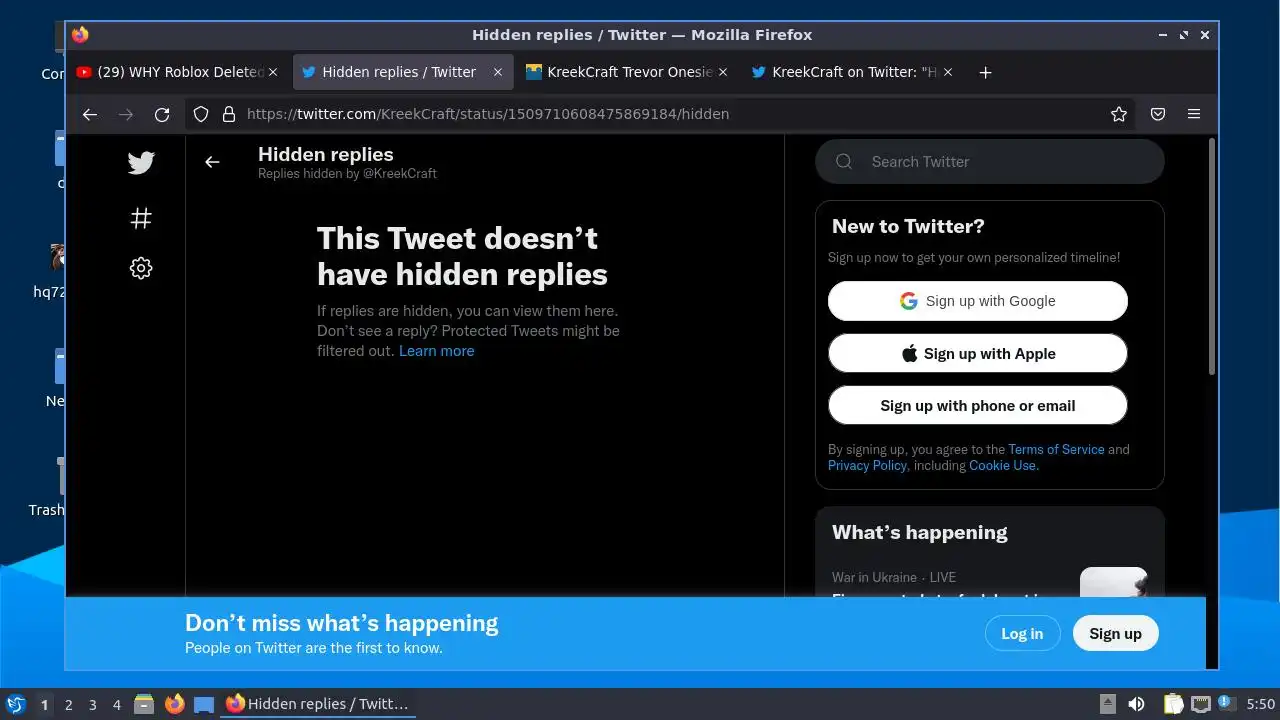Open the Terms of Service link
The height and width of the screenshot is (720, 1280).
(x=1056, y=450)
